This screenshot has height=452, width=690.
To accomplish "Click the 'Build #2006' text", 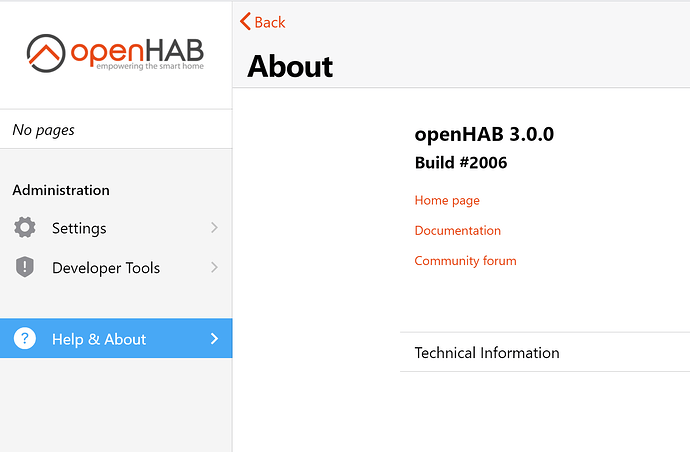I will tap(461, 163).
